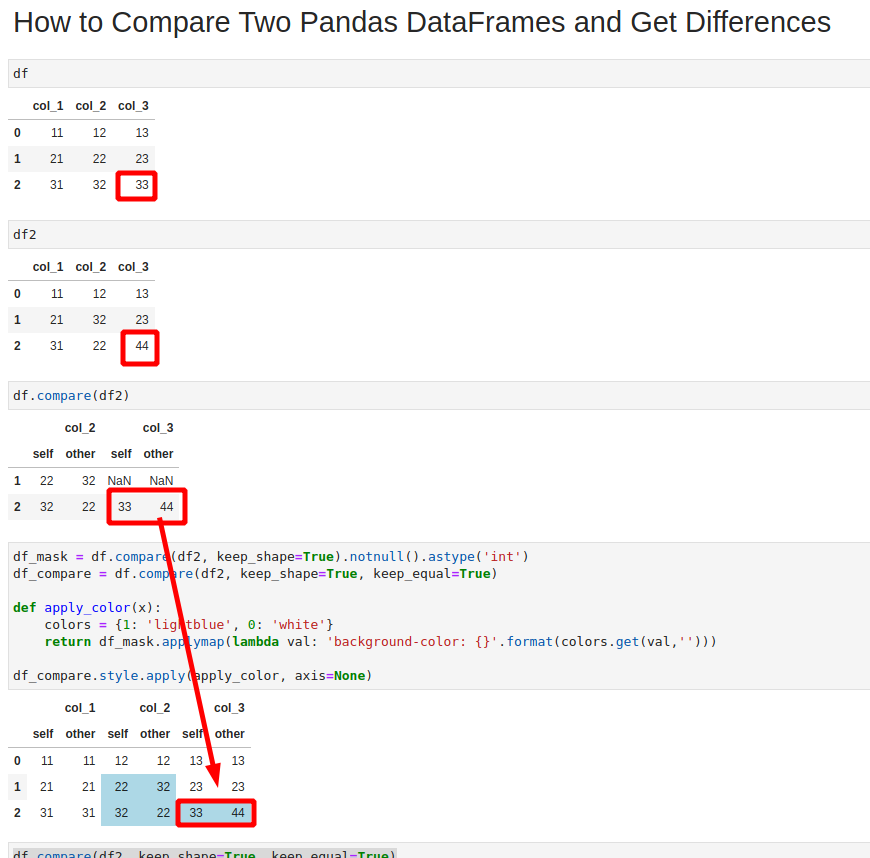Click the article title heading
870x858 pixels.
420,22
